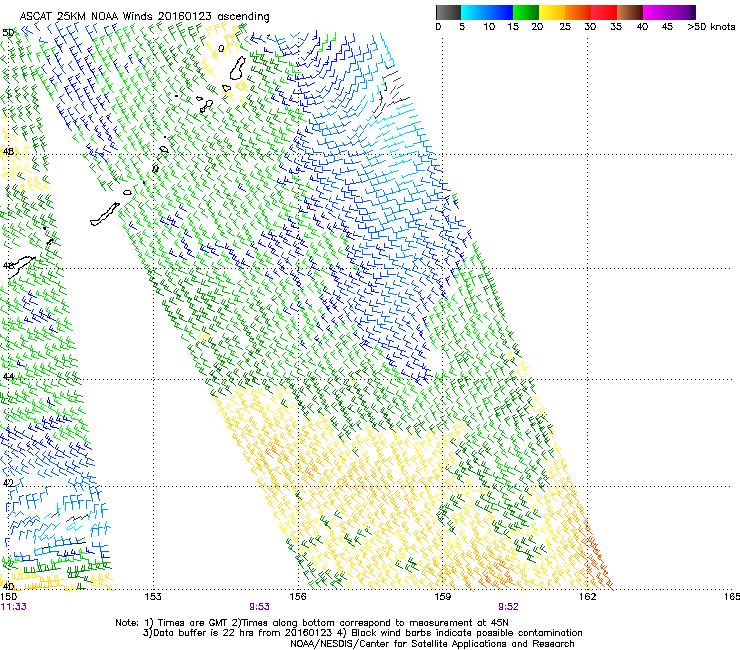This screenshot has width=740, height=650.
Task: Click the green 15-20 knots legend swatch
Action: coord(526,12)
